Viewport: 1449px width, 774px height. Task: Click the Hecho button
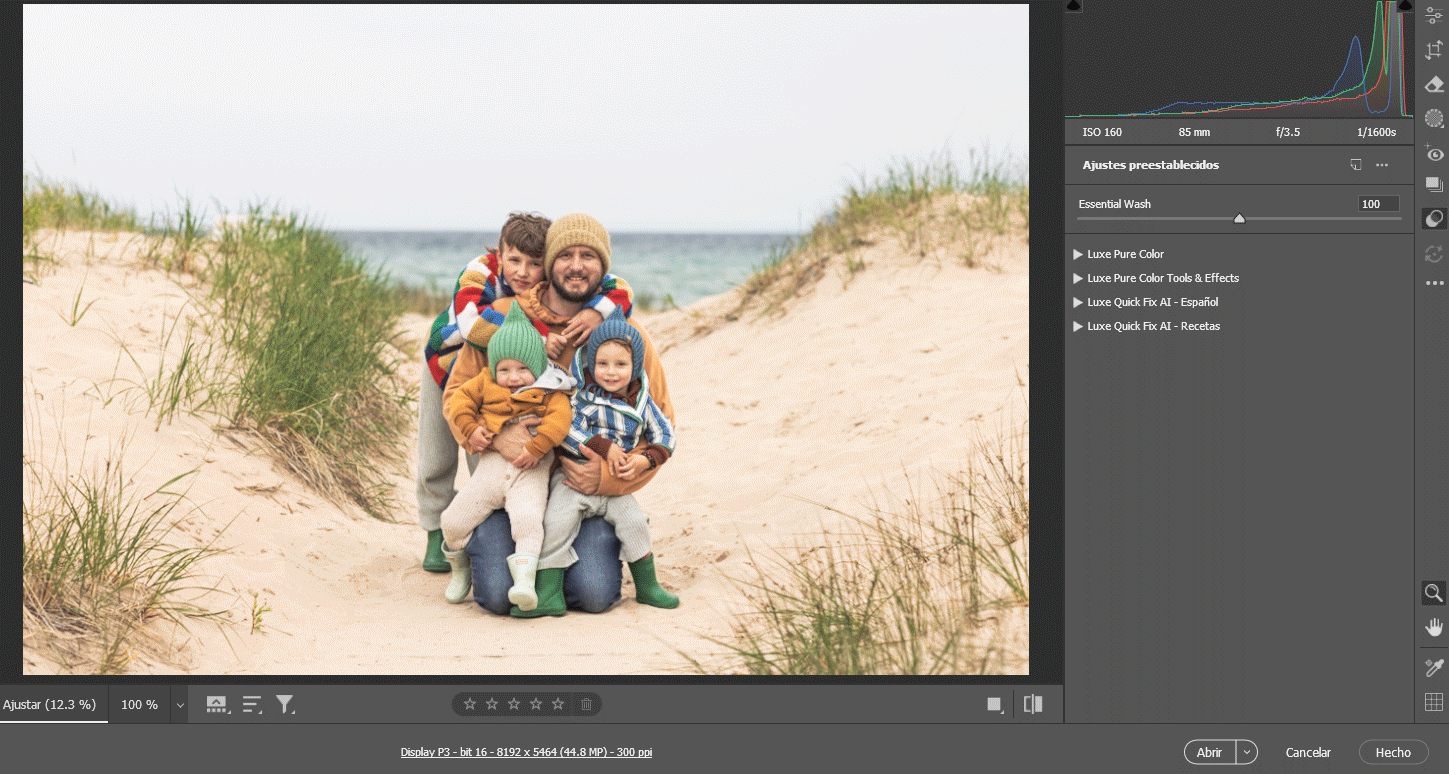pos(1392,752)
